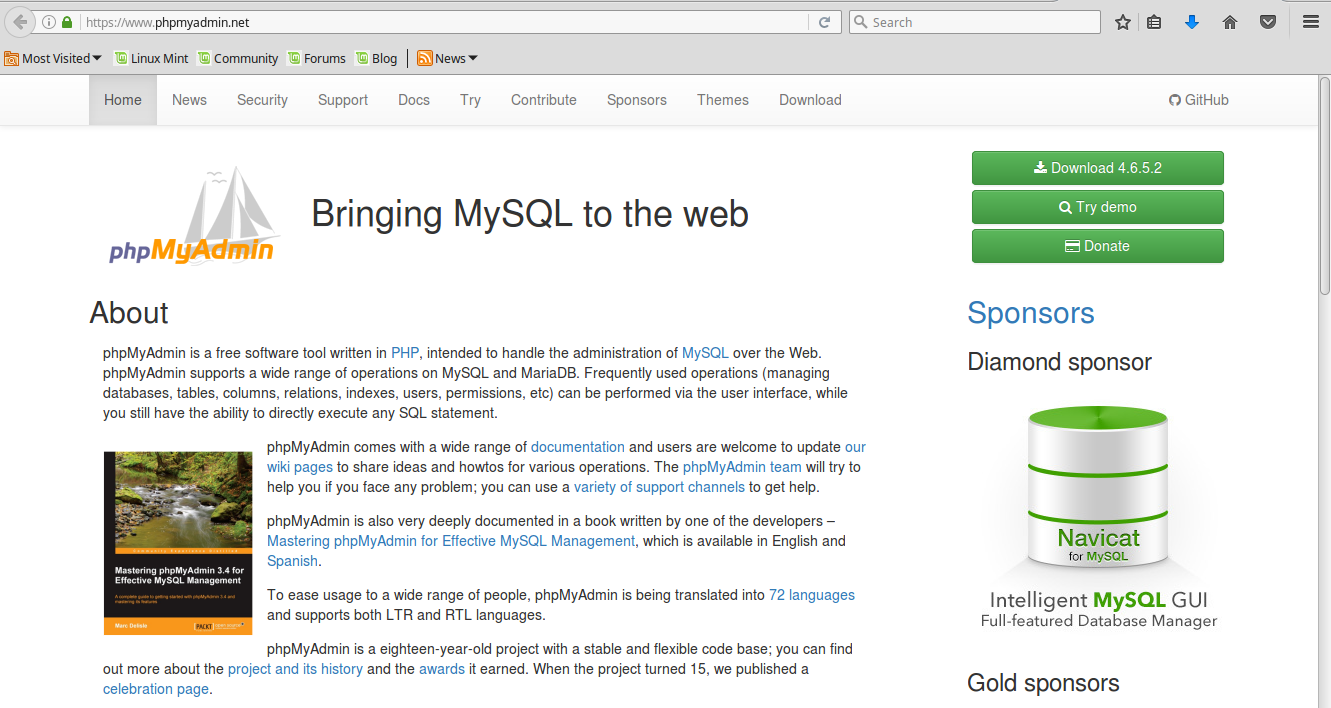Viewport: 1331px width, 708px height.
Task: Open the Docs navigation item
Action: click(414, 100)
